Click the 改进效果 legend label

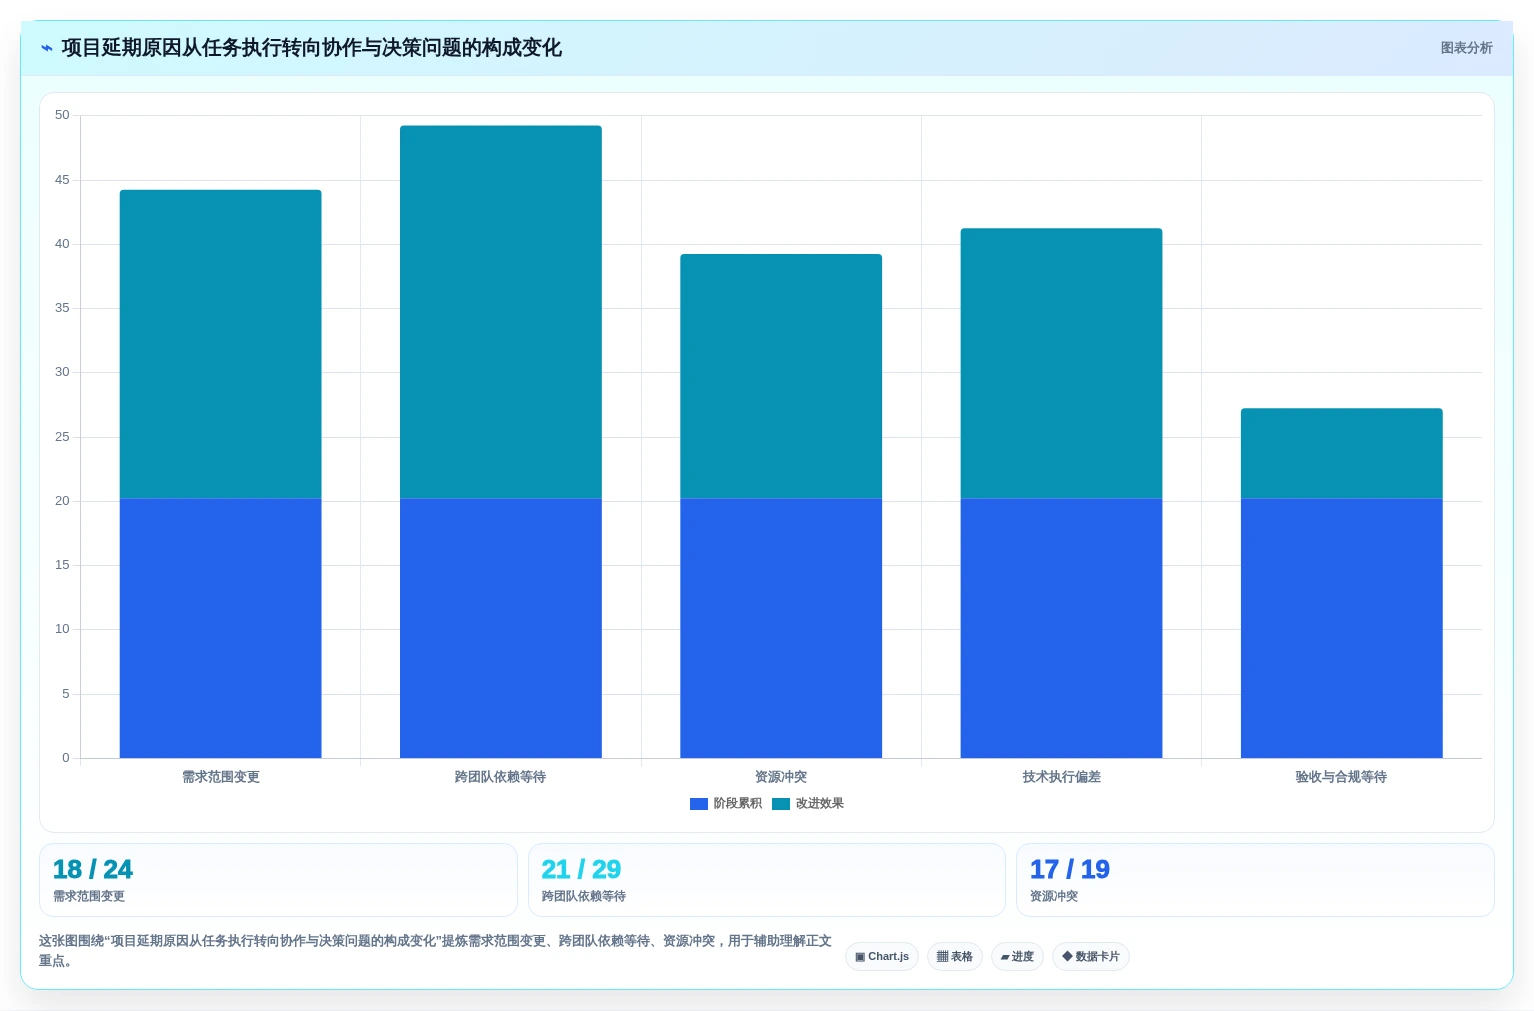(x=820, y=804)
